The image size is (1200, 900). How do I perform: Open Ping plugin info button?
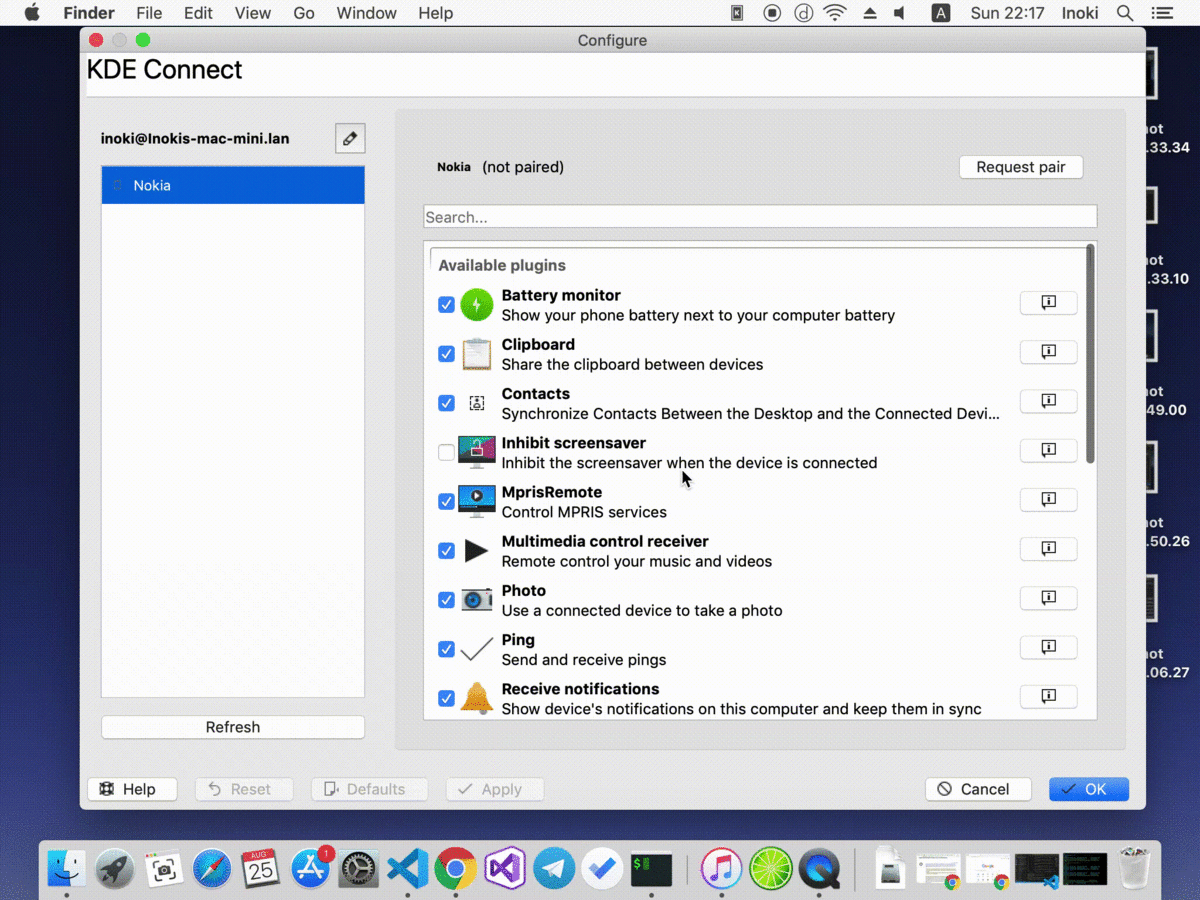1048,647
